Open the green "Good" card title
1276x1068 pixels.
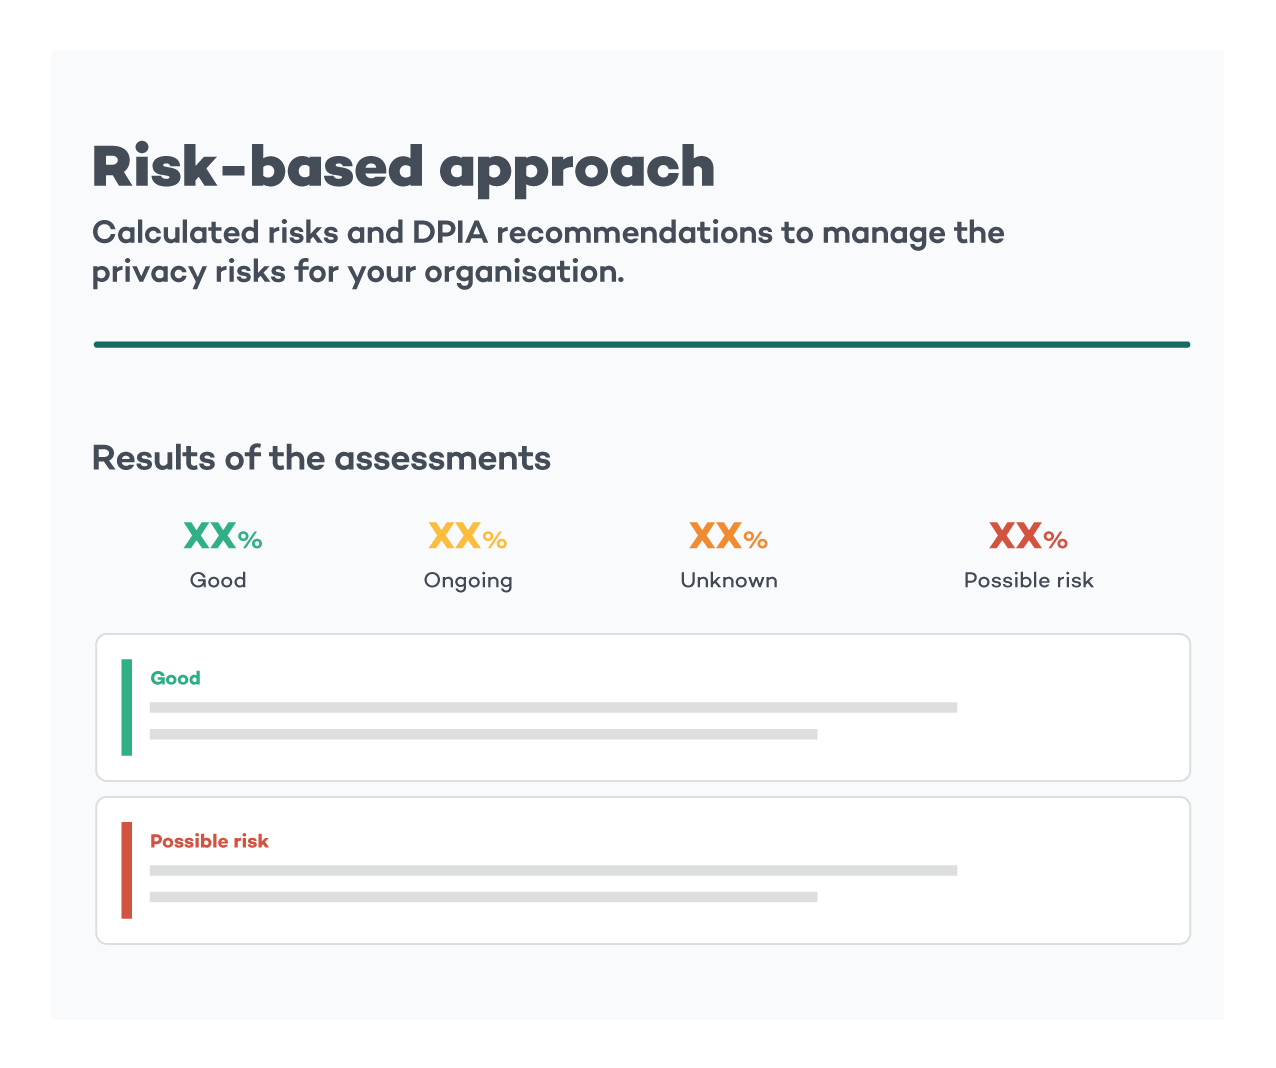pyautogui.click(x=175, y=678)
